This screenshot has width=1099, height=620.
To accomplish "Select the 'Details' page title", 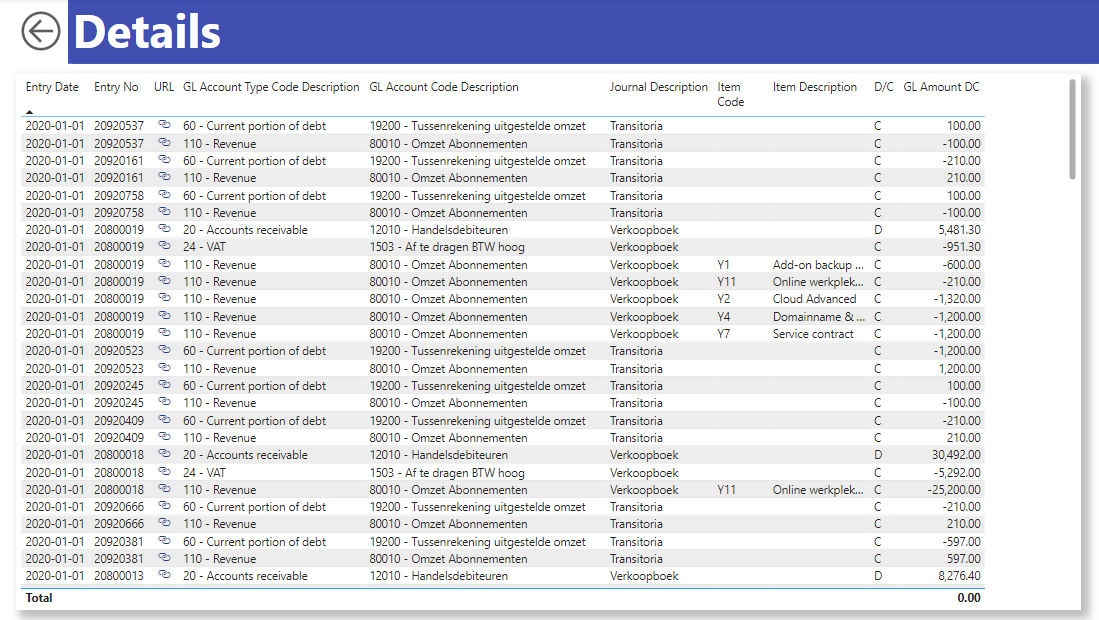I will pos(147,32).
